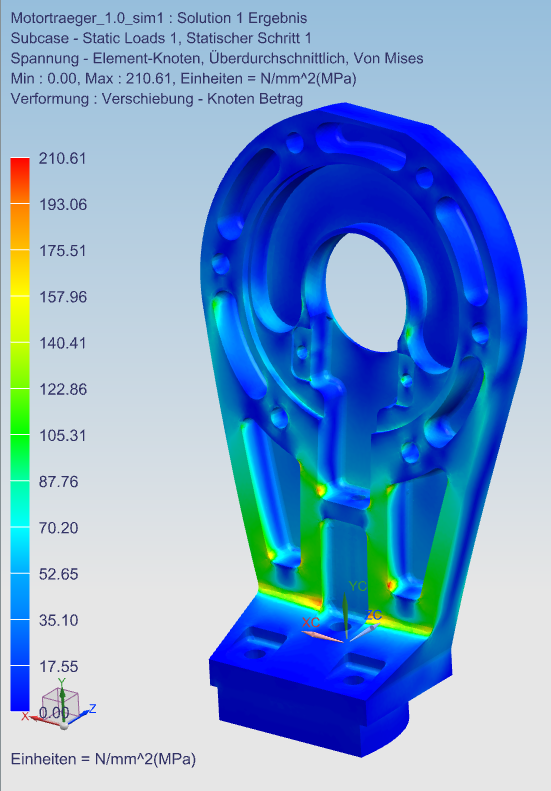Select the YC axis label of the WCS
Viewport: 551px width, 791px height.
[358, 586]
